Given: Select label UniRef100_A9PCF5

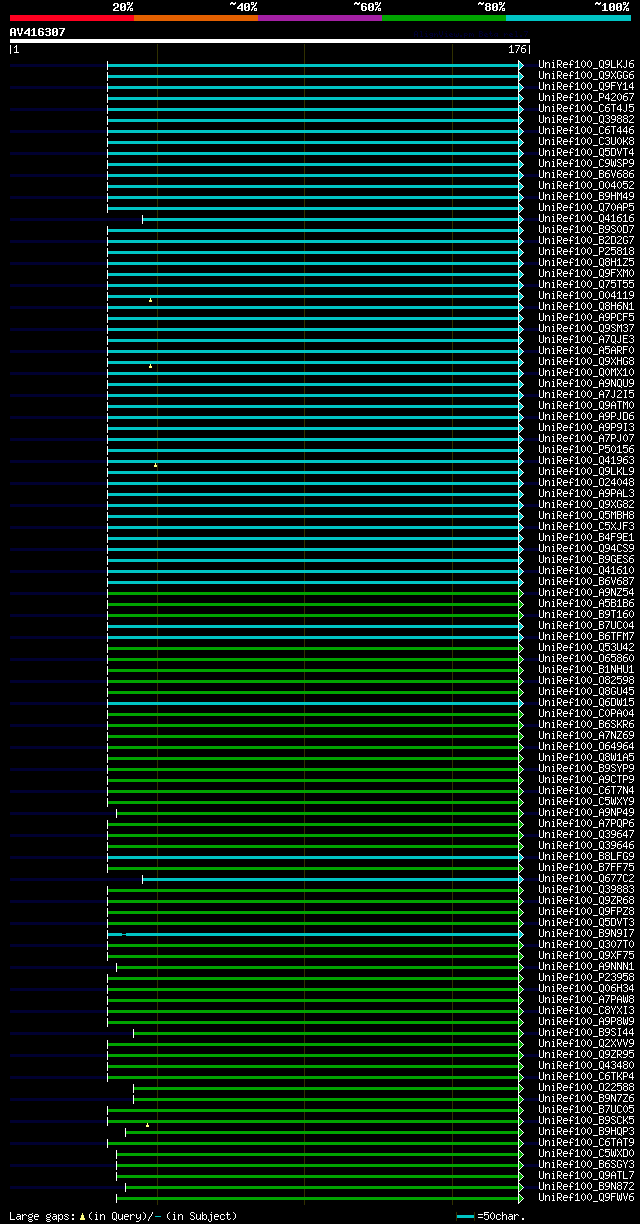Looking at the screenshot, I should coord(586,317).
